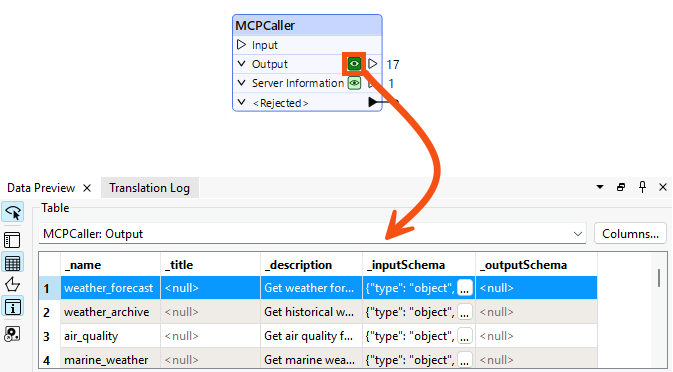Select row number 2 header
Image resolution: width=673 pixels, height=372 pixels.
[x=50, y=312]
